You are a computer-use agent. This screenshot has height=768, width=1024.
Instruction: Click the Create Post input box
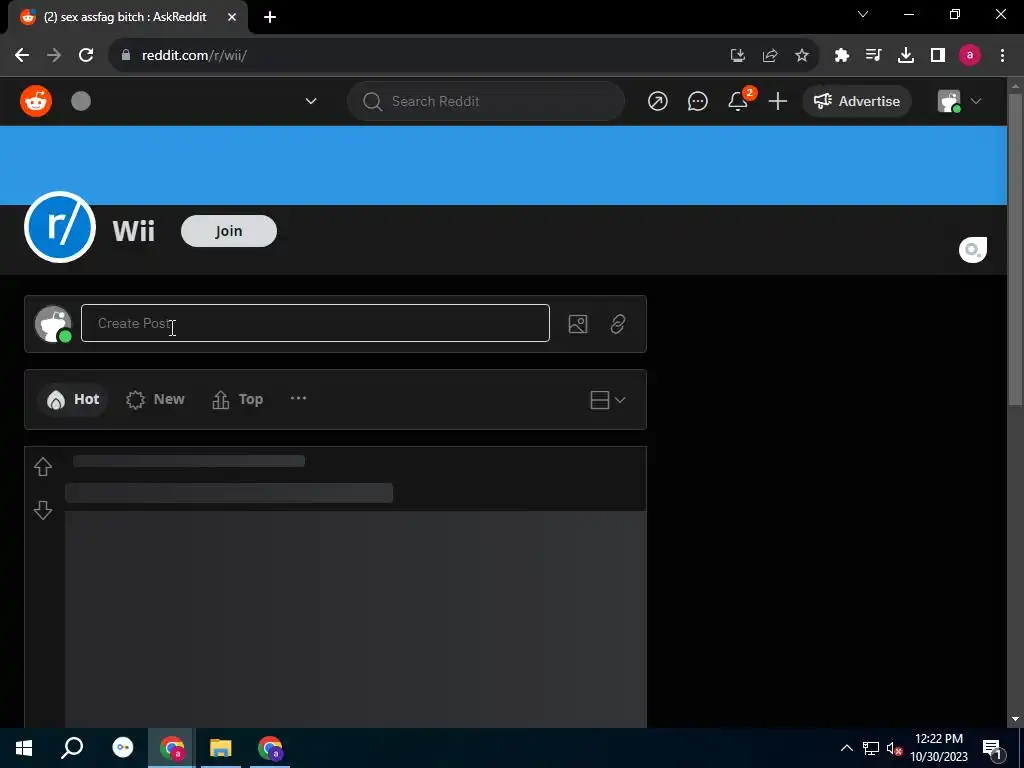click(x=315, y=323)
